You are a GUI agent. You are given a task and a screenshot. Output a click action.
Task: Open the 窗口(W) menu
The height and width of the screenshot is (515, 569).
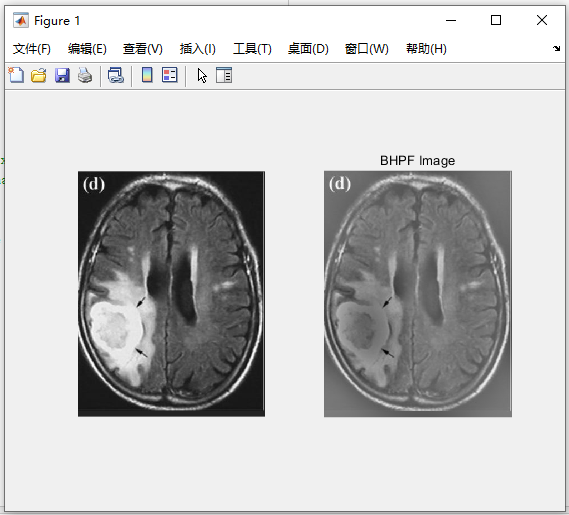pos(367,49)
